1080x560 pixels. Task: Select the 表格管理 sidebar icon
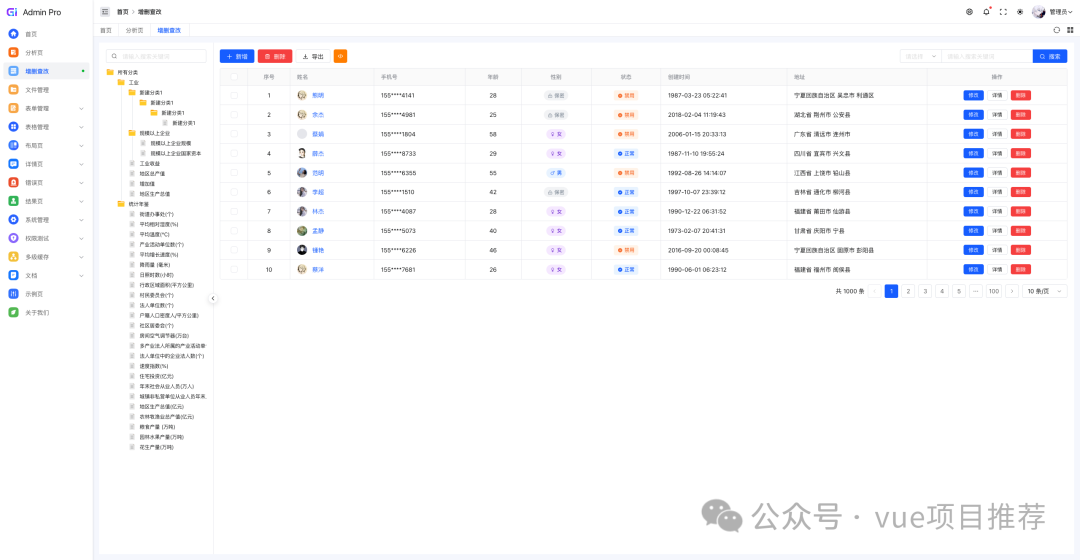pyautogui.click(x=13, y=127)
